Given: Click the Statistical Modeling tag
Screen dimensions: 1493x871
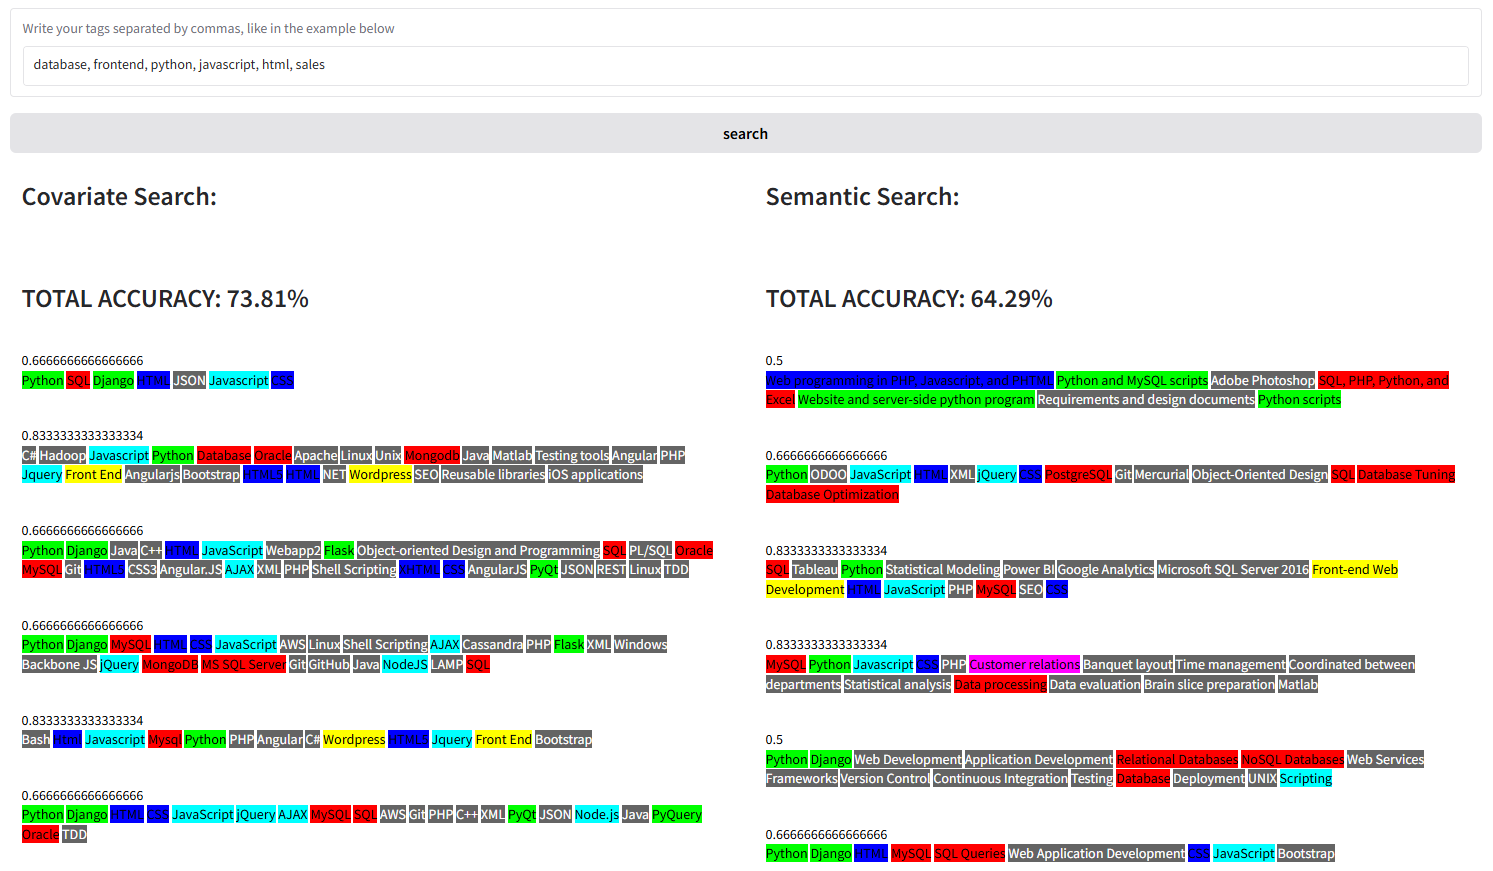Looking at the screenshot, I should pos(943,570).
